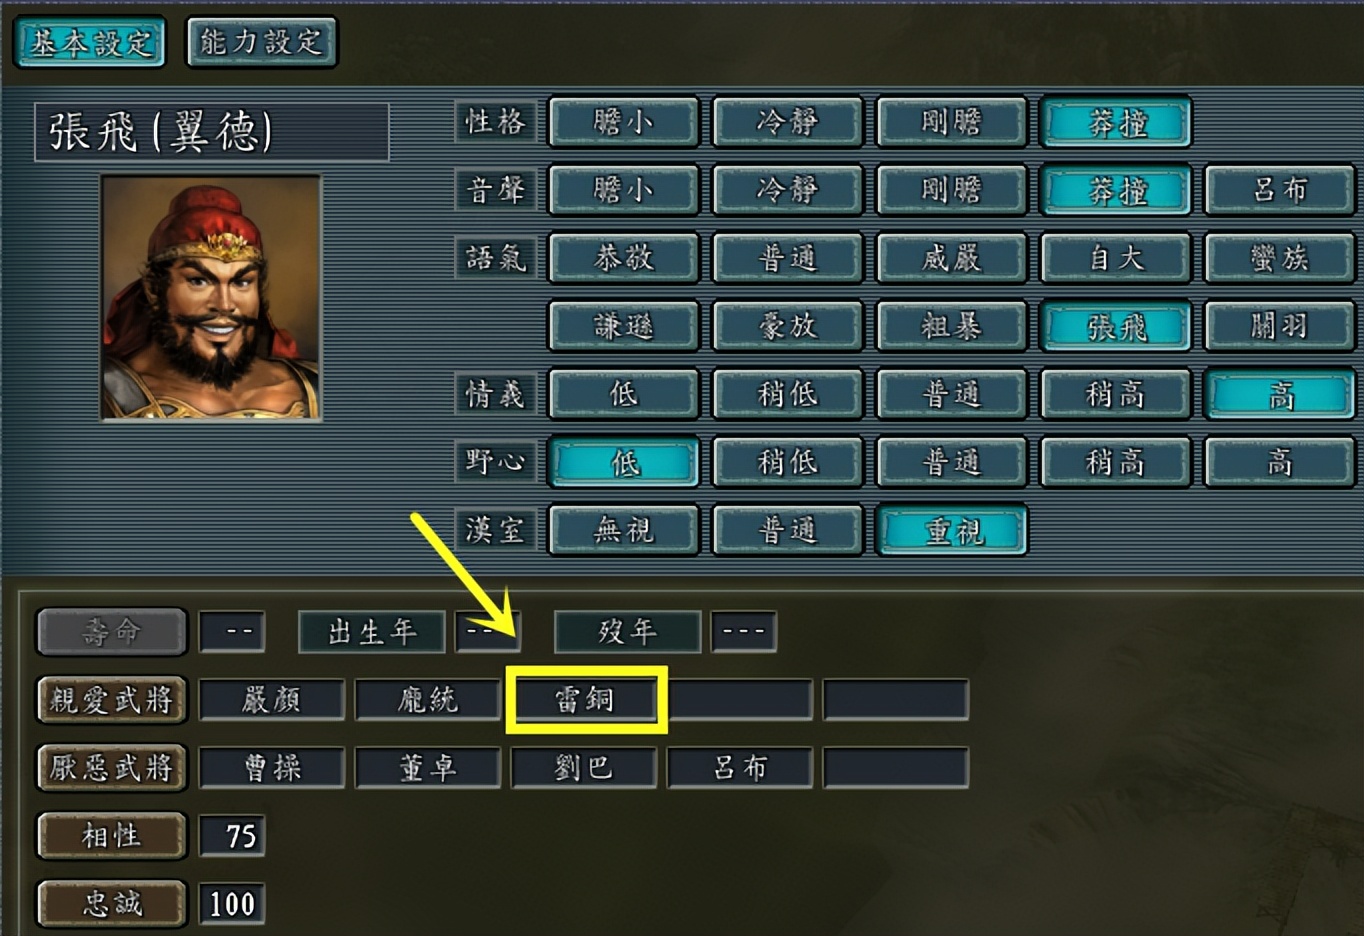Select the 劉巴 disliked-officer slot
The height and width of the screenshot is (936, 1364).
[584, 768]
